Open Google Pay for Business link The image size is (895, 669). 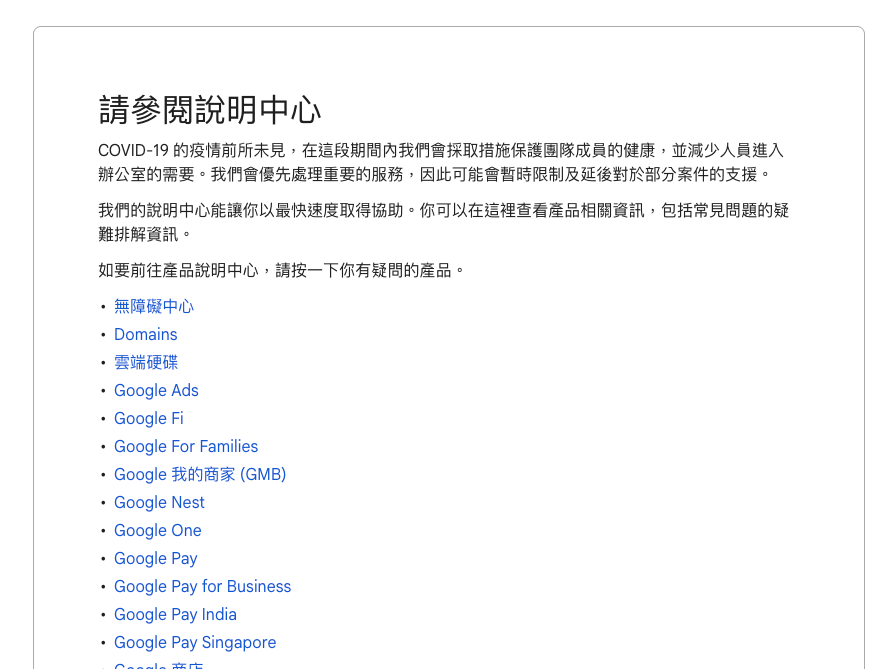tap(202, 586)
